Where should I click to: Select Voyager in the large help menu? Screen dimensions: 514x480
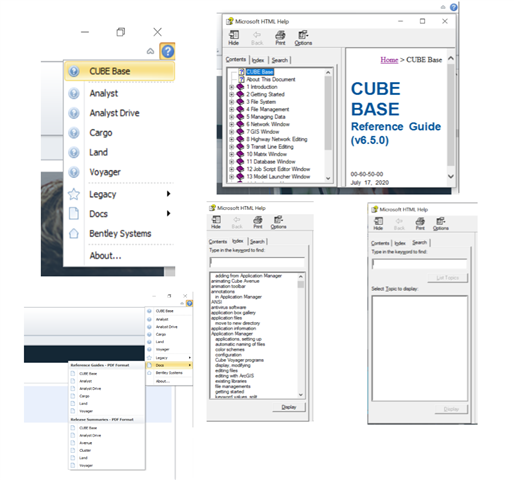coord(105,172)
